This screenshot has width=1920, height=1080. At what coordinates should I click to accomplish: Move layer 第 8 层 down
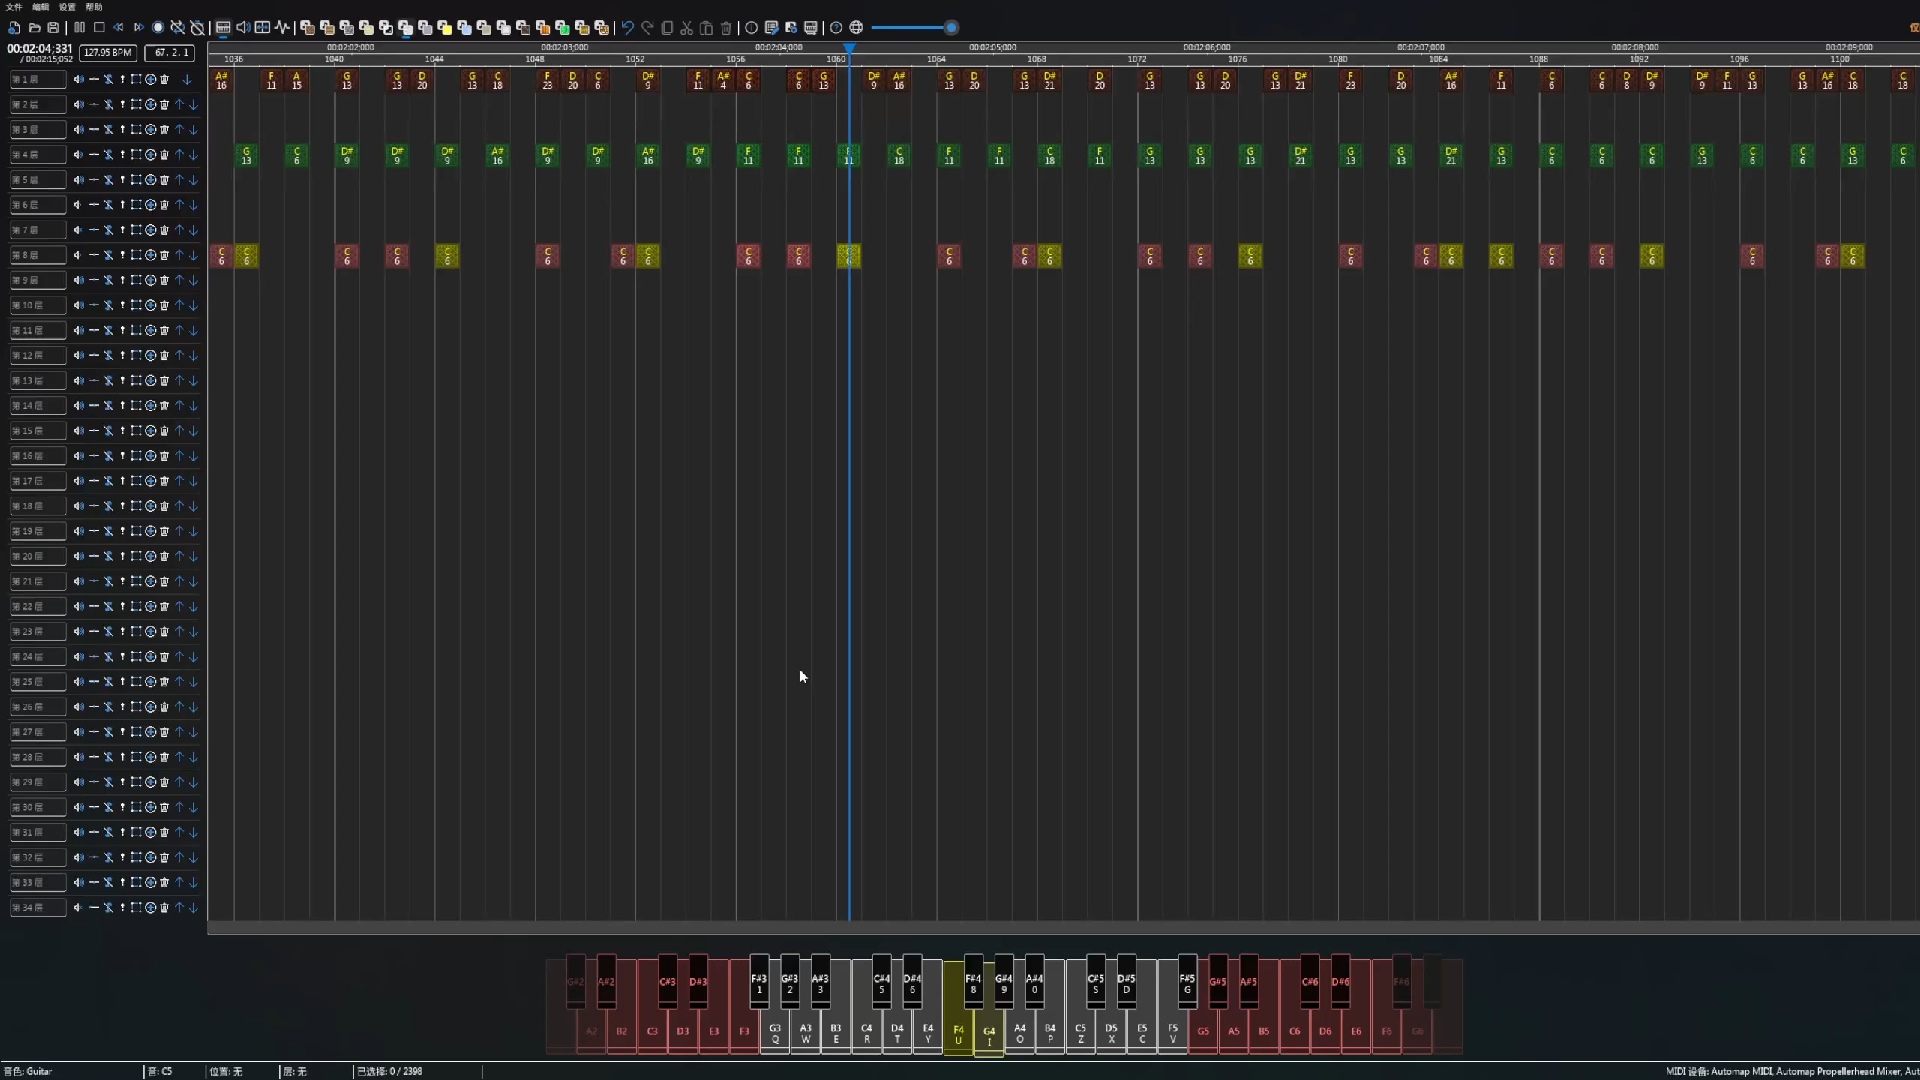pyautogui.click(x=194, y=255)
